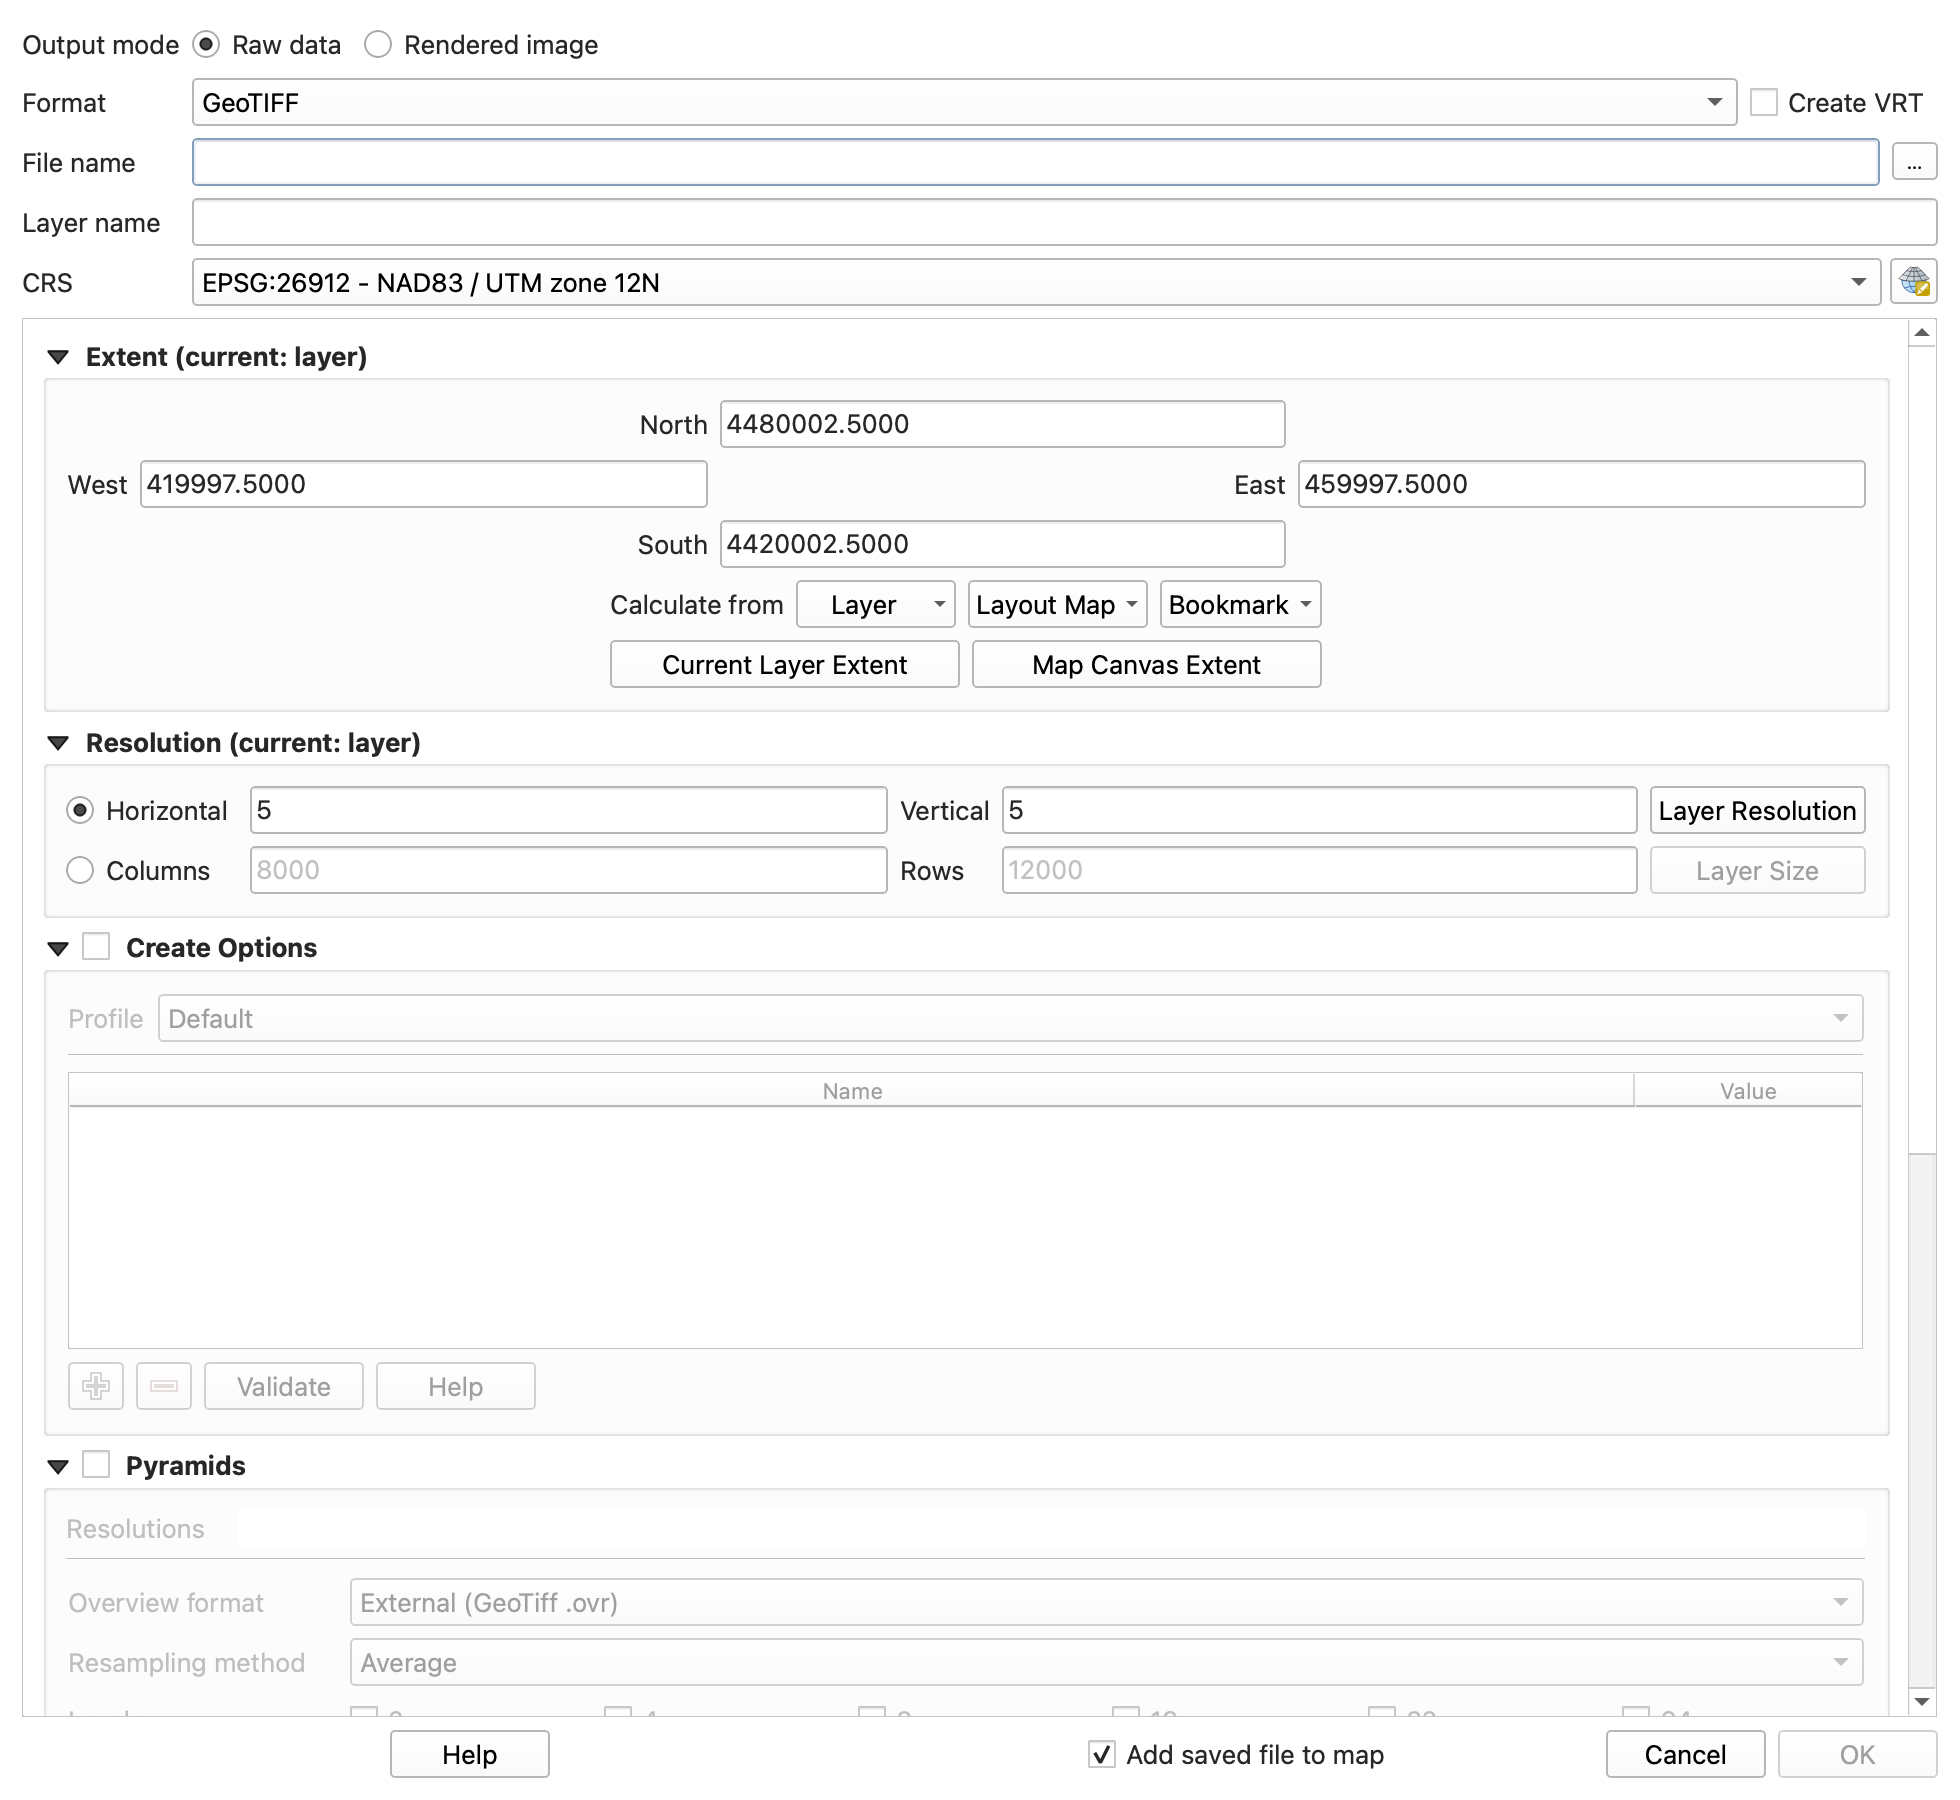Click the North extent field
This screenshot has height=1800, width=1960.
click(1002, 424)
